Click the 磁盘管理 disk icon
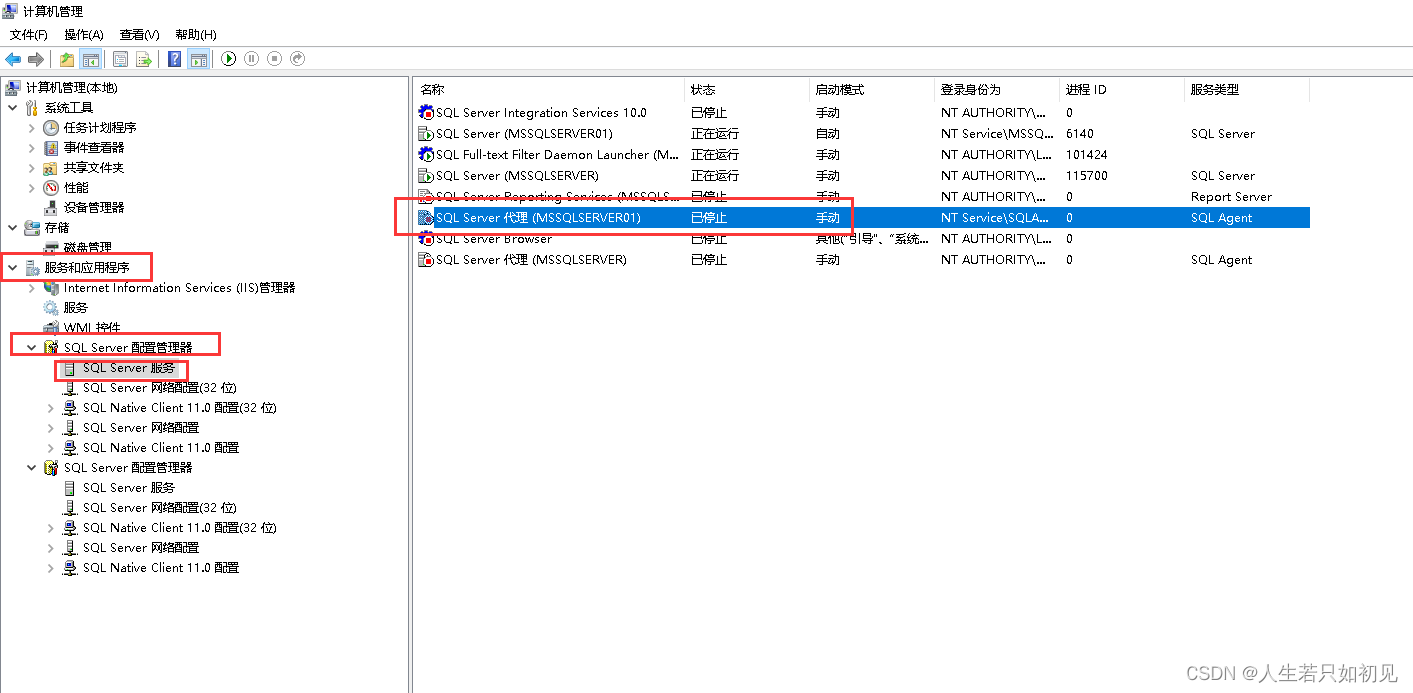The image size is (1413, 693). coord(52,248)
